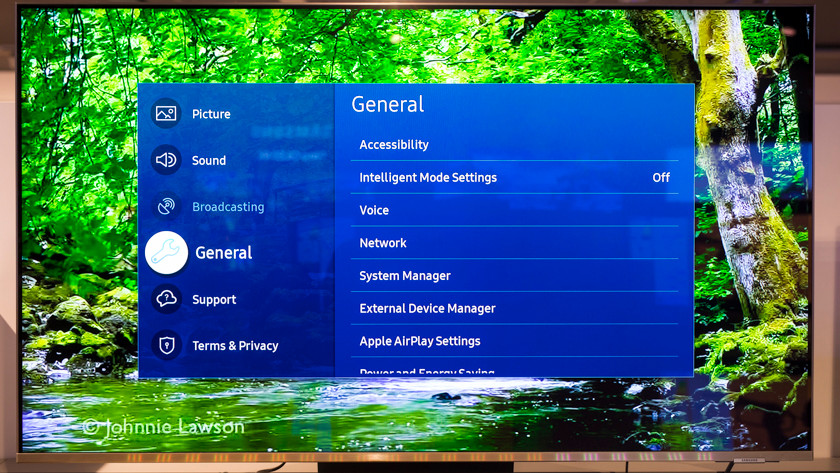Select the Terms & Privacy shield icon
This screenshot has width=840, height=473.
tap(166, 345)
